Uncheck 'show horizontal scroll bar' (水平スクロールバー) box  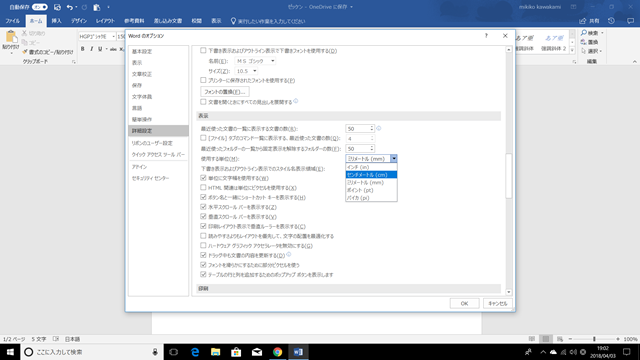203,207
